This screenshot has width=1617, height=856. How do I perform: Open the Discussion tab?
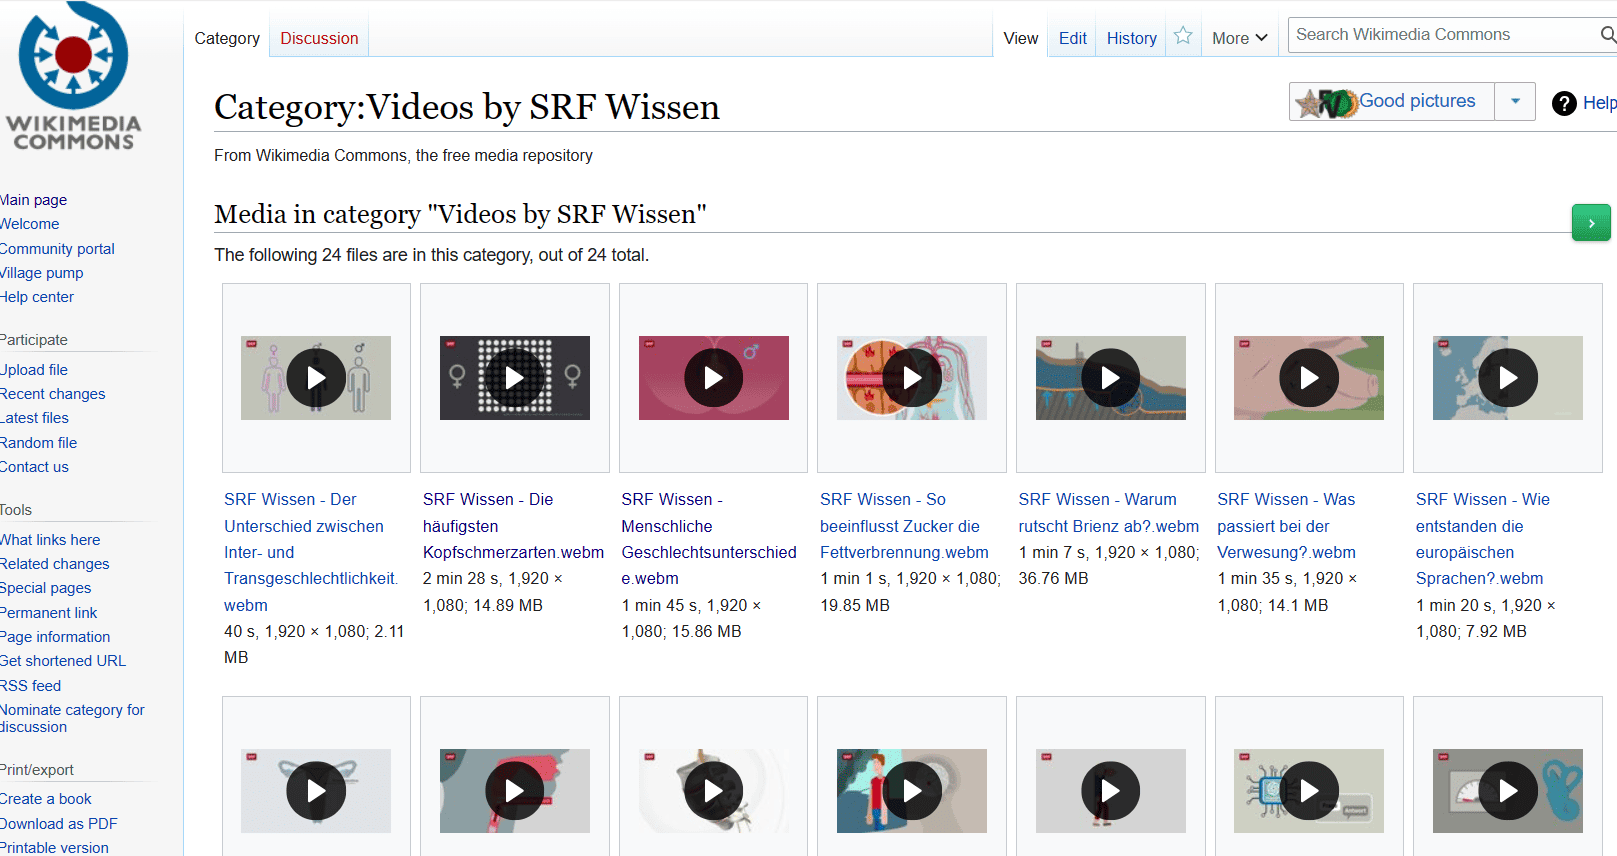(319, 38)
